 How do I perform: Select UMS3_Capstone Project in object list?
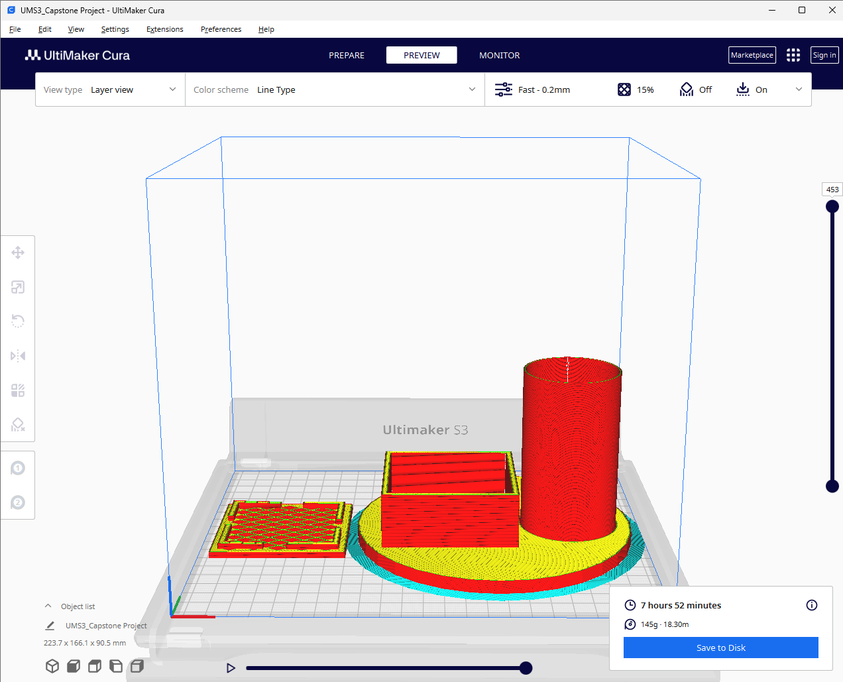tap(106, 626)
